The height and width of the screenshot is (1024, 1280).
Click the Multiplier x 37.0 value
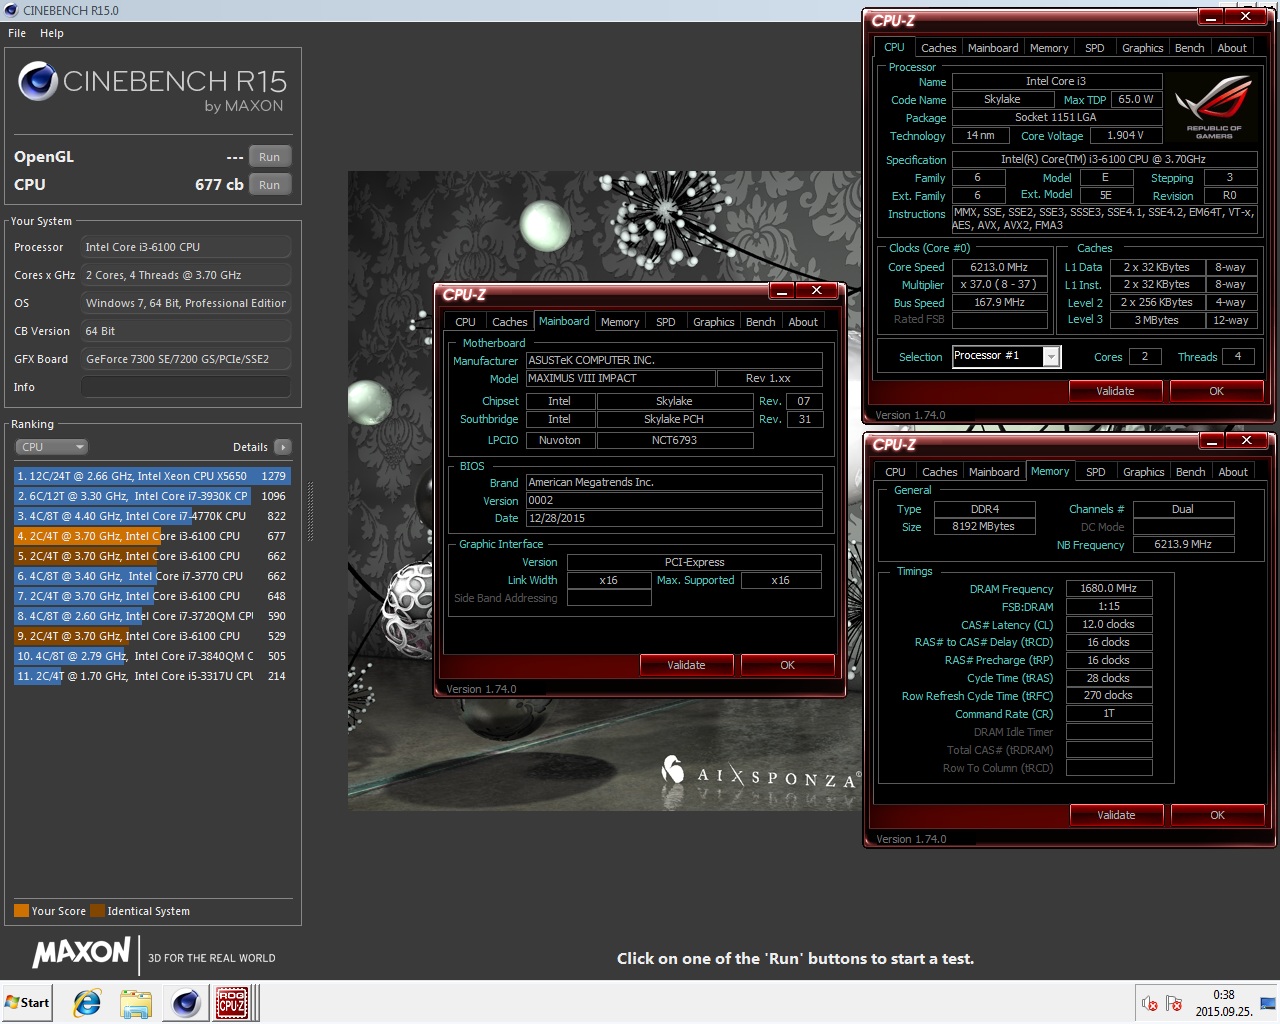[x=999, y=285]
